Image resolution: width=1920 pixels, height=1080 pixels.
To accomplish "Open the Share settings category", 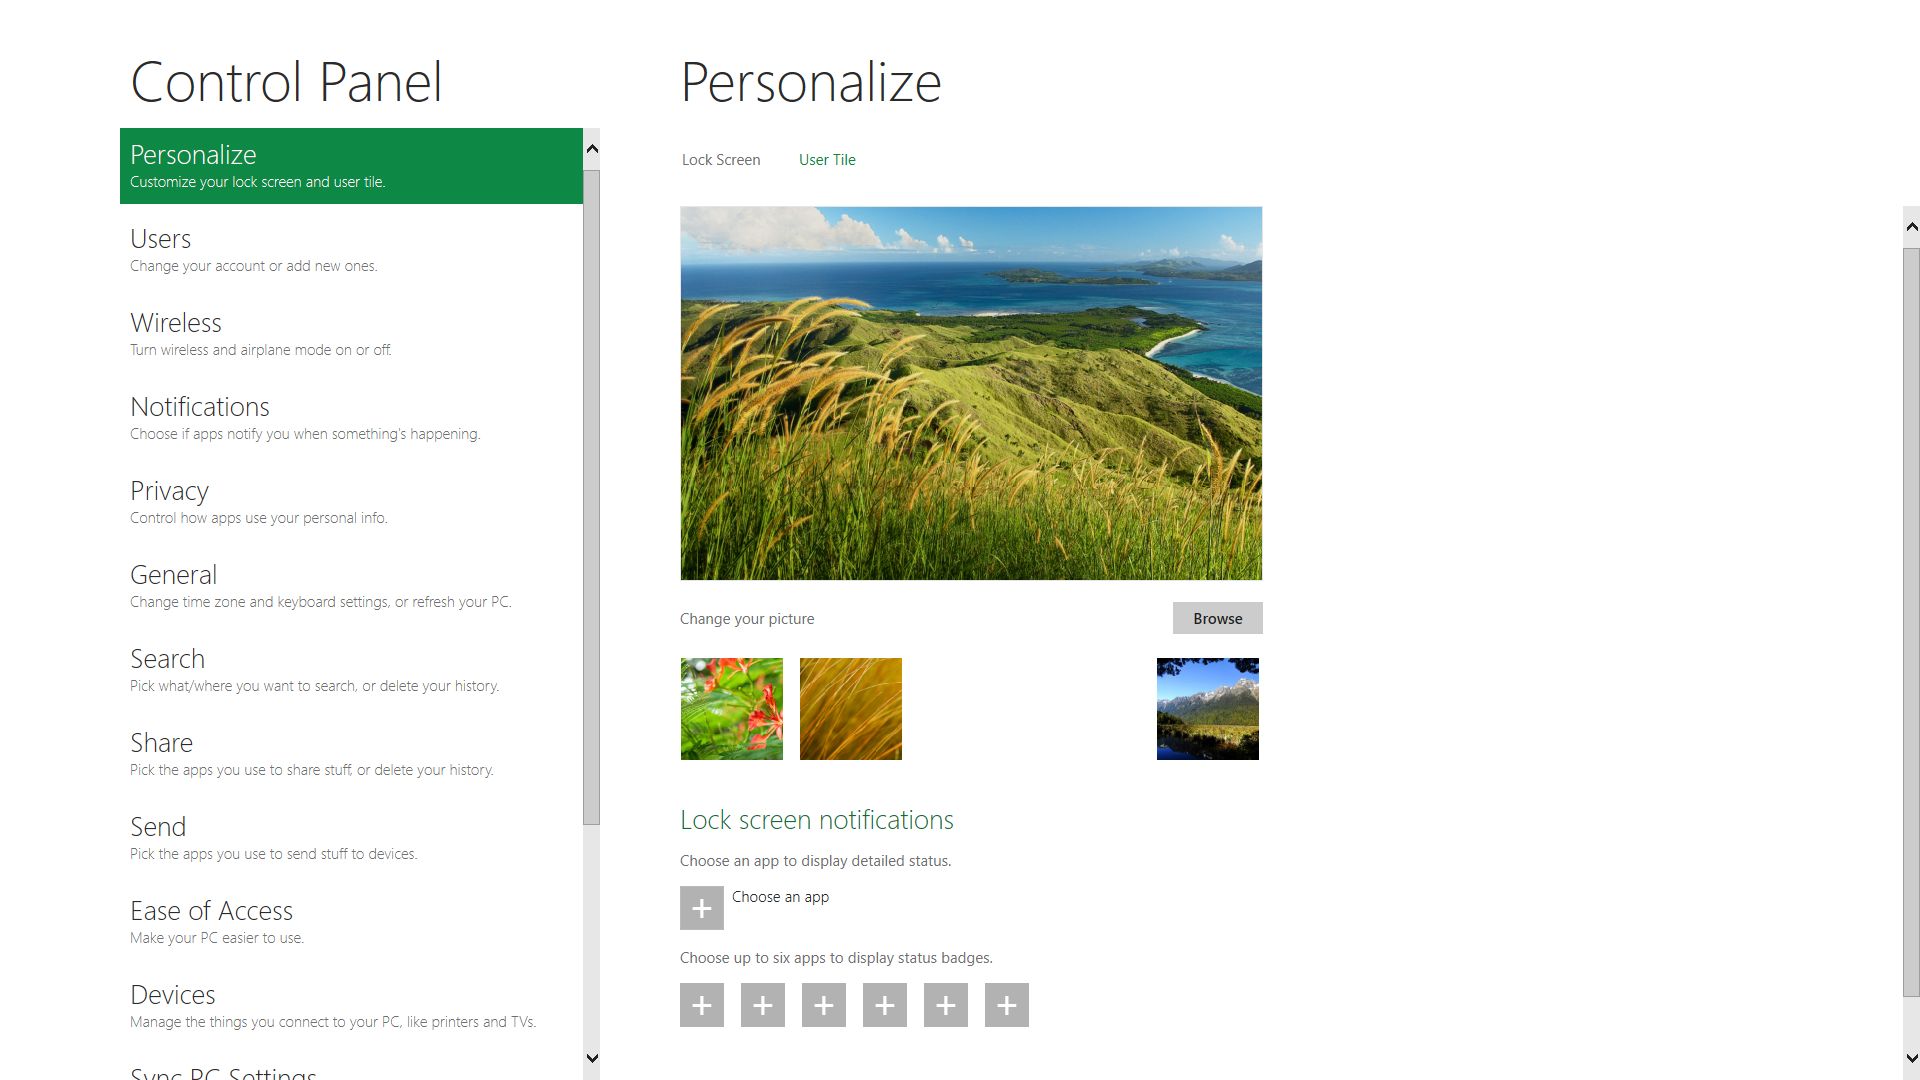I will tap(351, 754).
